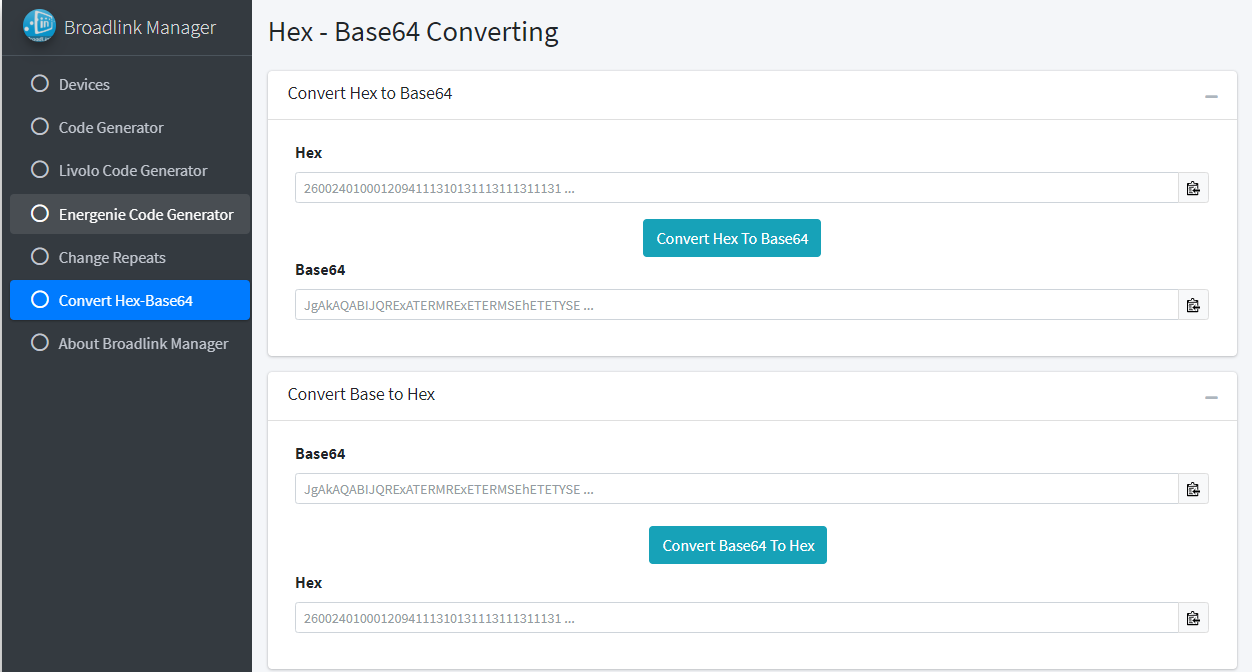Click the circle icon next to Code Generator

pyautogui.click(x=40, y=127)
